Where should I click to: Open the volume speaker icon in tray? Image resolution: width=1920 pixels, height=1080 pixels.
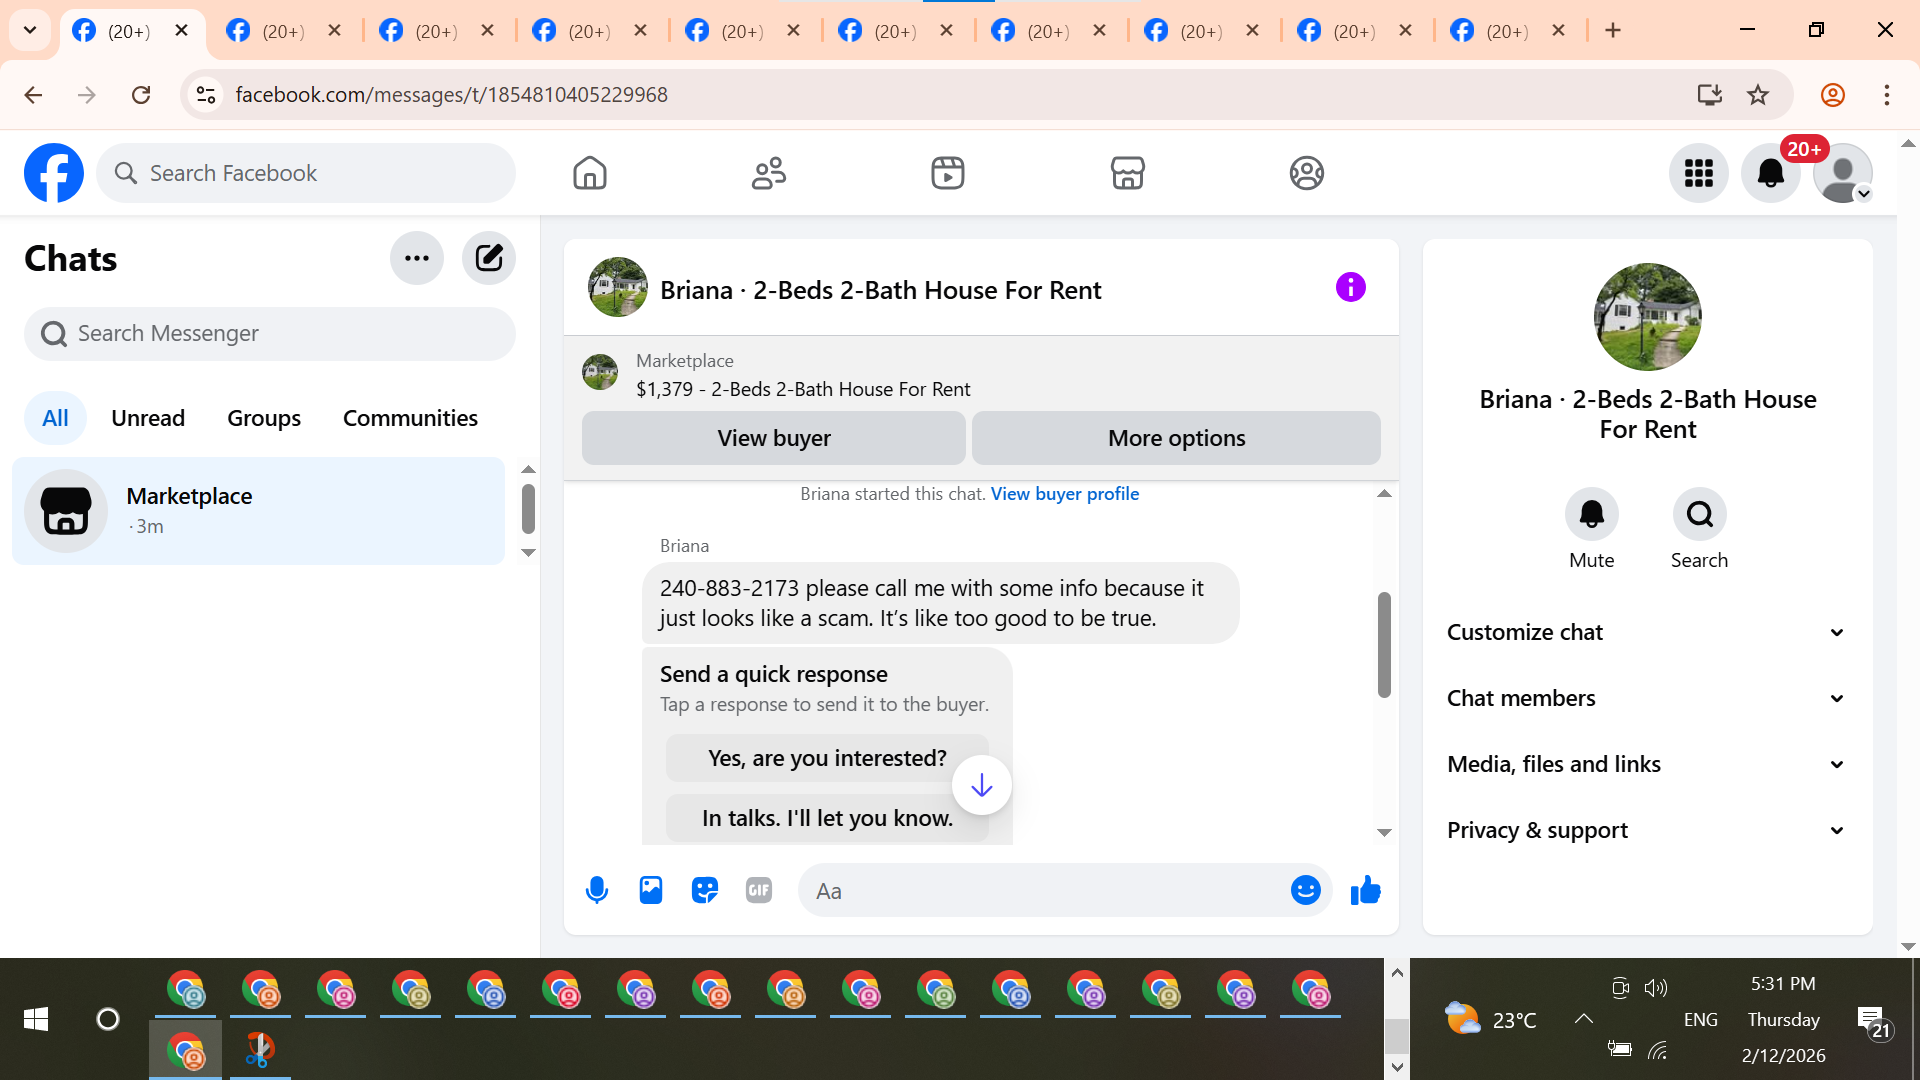(x=1656, y=988)
